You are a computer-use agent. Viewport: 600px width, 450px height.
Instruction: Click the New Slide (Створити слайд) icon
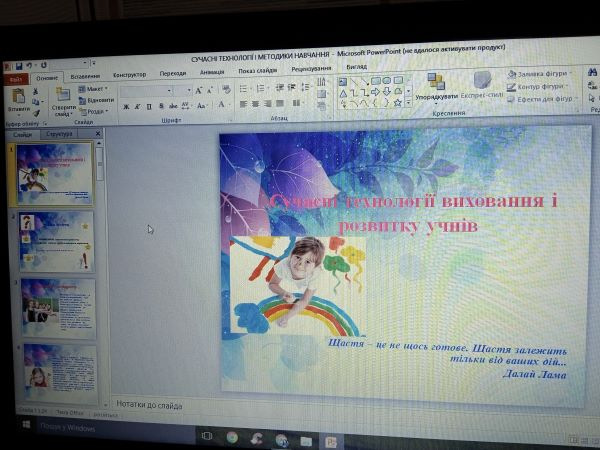[64, 94]
